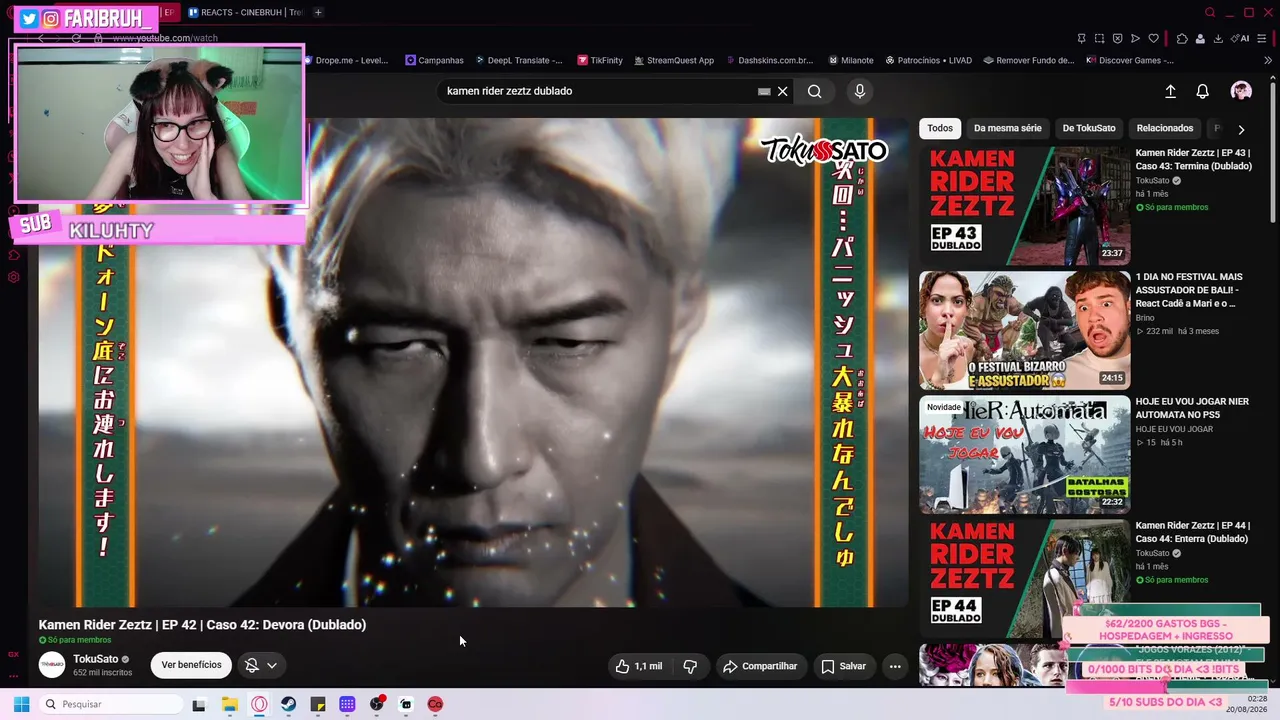Screen dimensions: 1280x720
Task: Click the YouTube search magnifier button
Action: [x=815, y=91]
